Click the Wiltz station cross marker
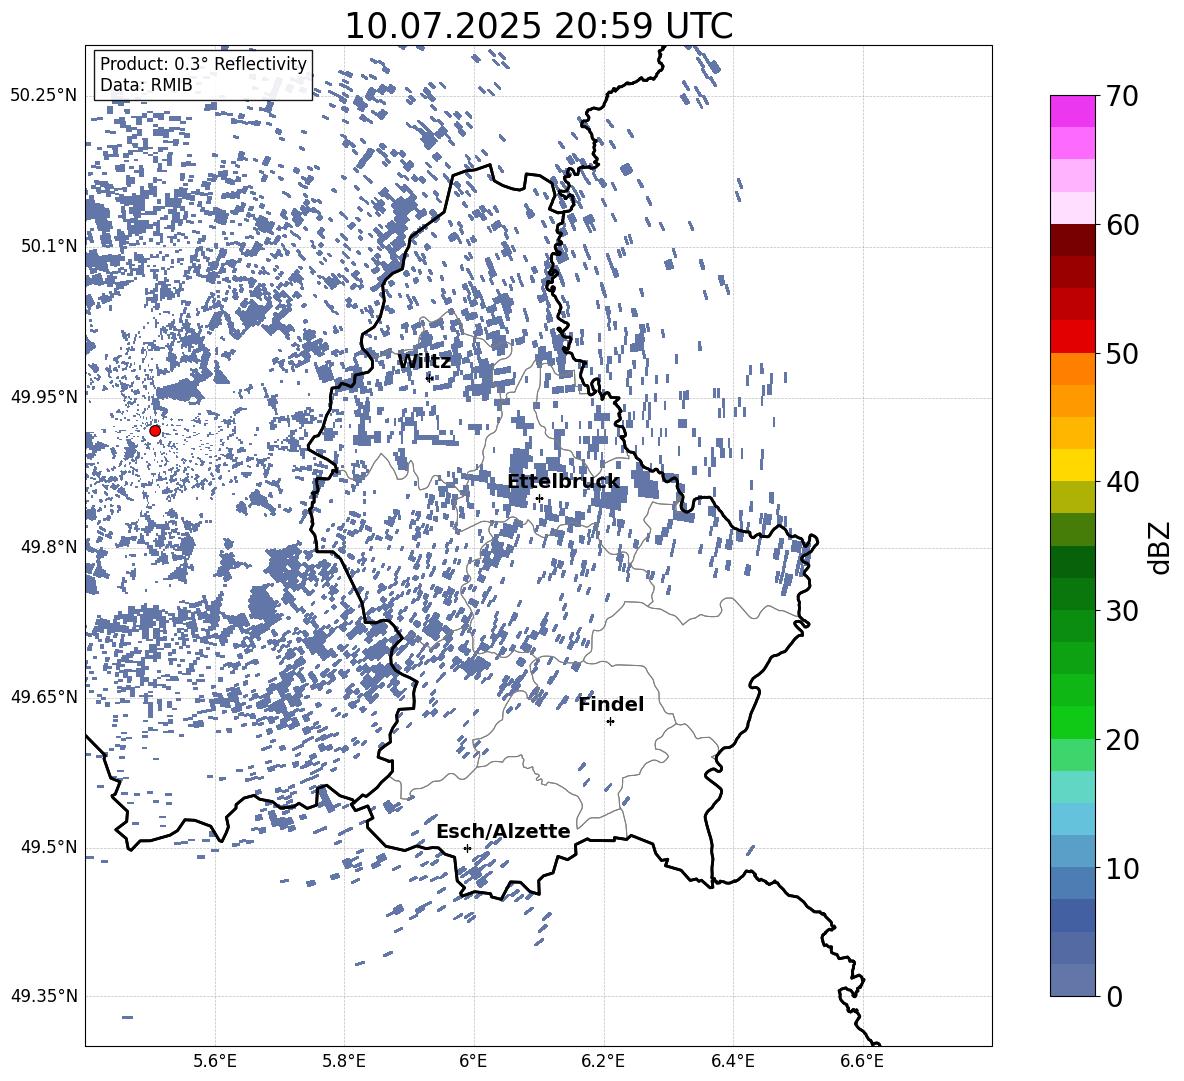 pos(429,378)
